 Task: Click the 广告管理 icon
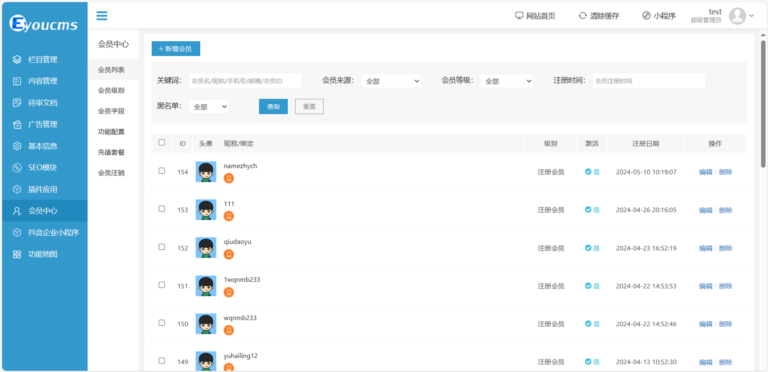pos(17,124)
